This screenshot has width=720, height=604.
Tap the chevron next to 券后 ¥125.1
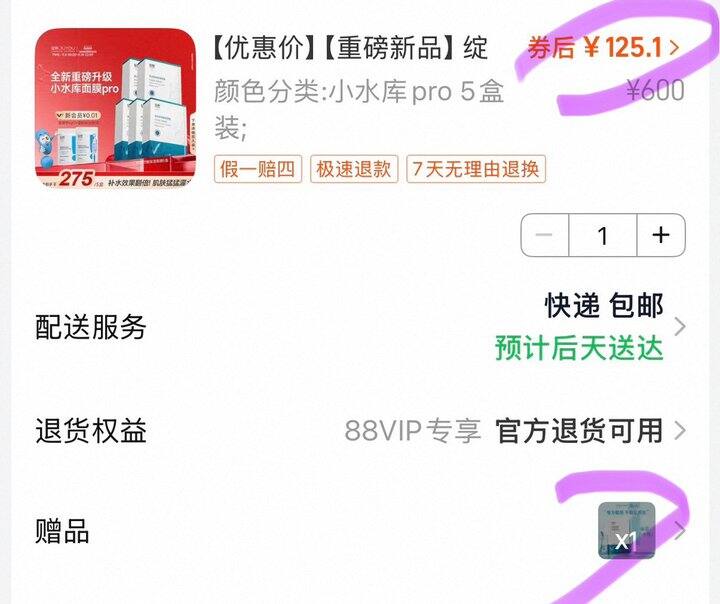click(674, 47)
